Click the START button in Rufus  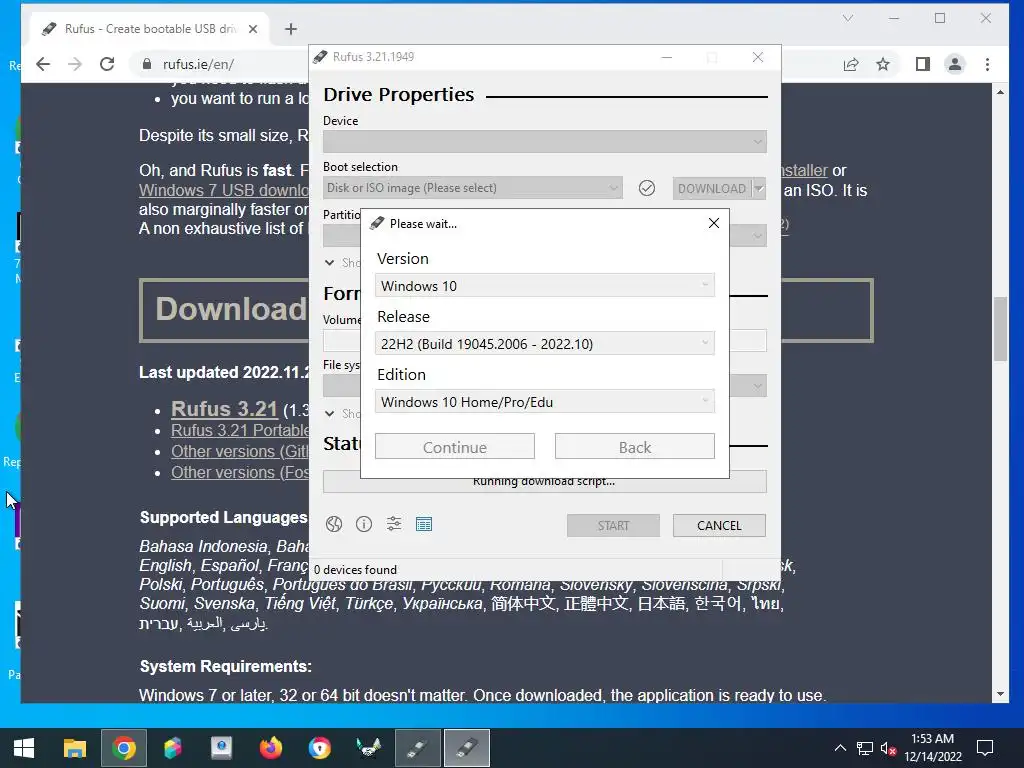pyautogui.click(x=613, y=526)
